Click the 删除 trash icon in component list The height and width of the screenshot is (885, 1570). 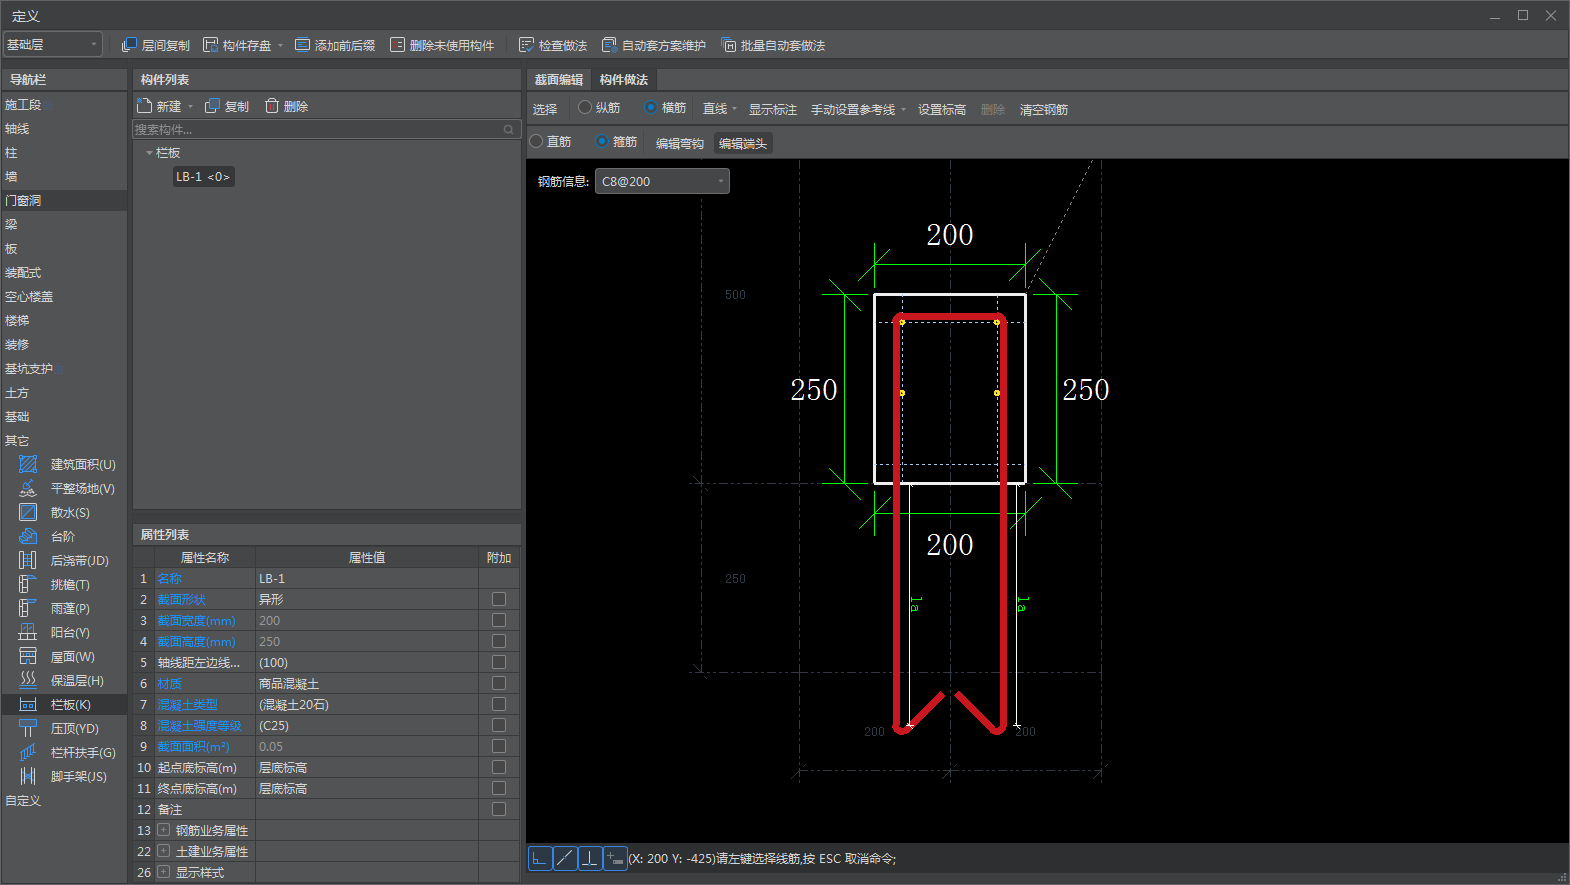pos(271,106)
